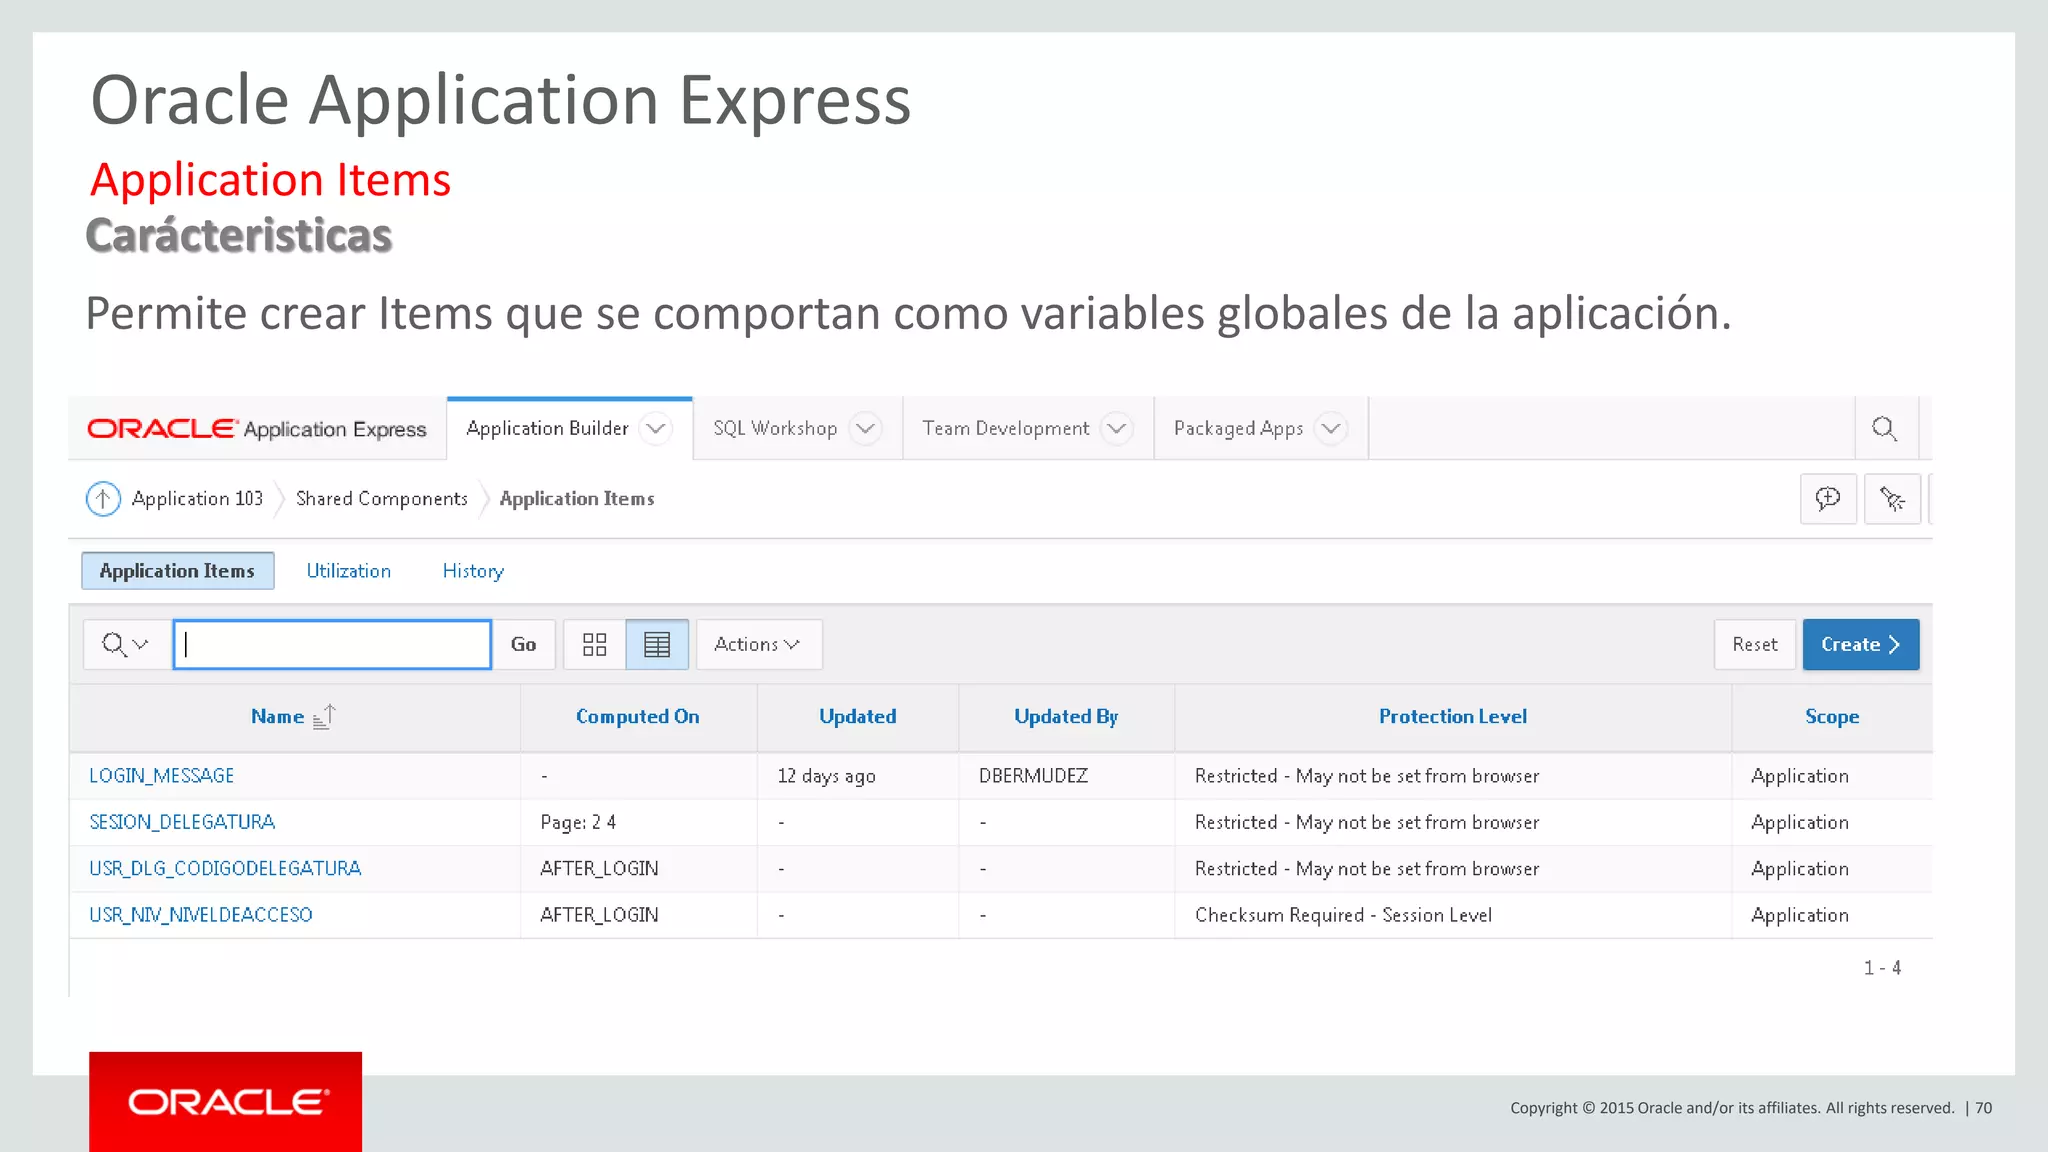Switch to the History tab
This screenshot has width=2048, height=1152.
(473, 571)
